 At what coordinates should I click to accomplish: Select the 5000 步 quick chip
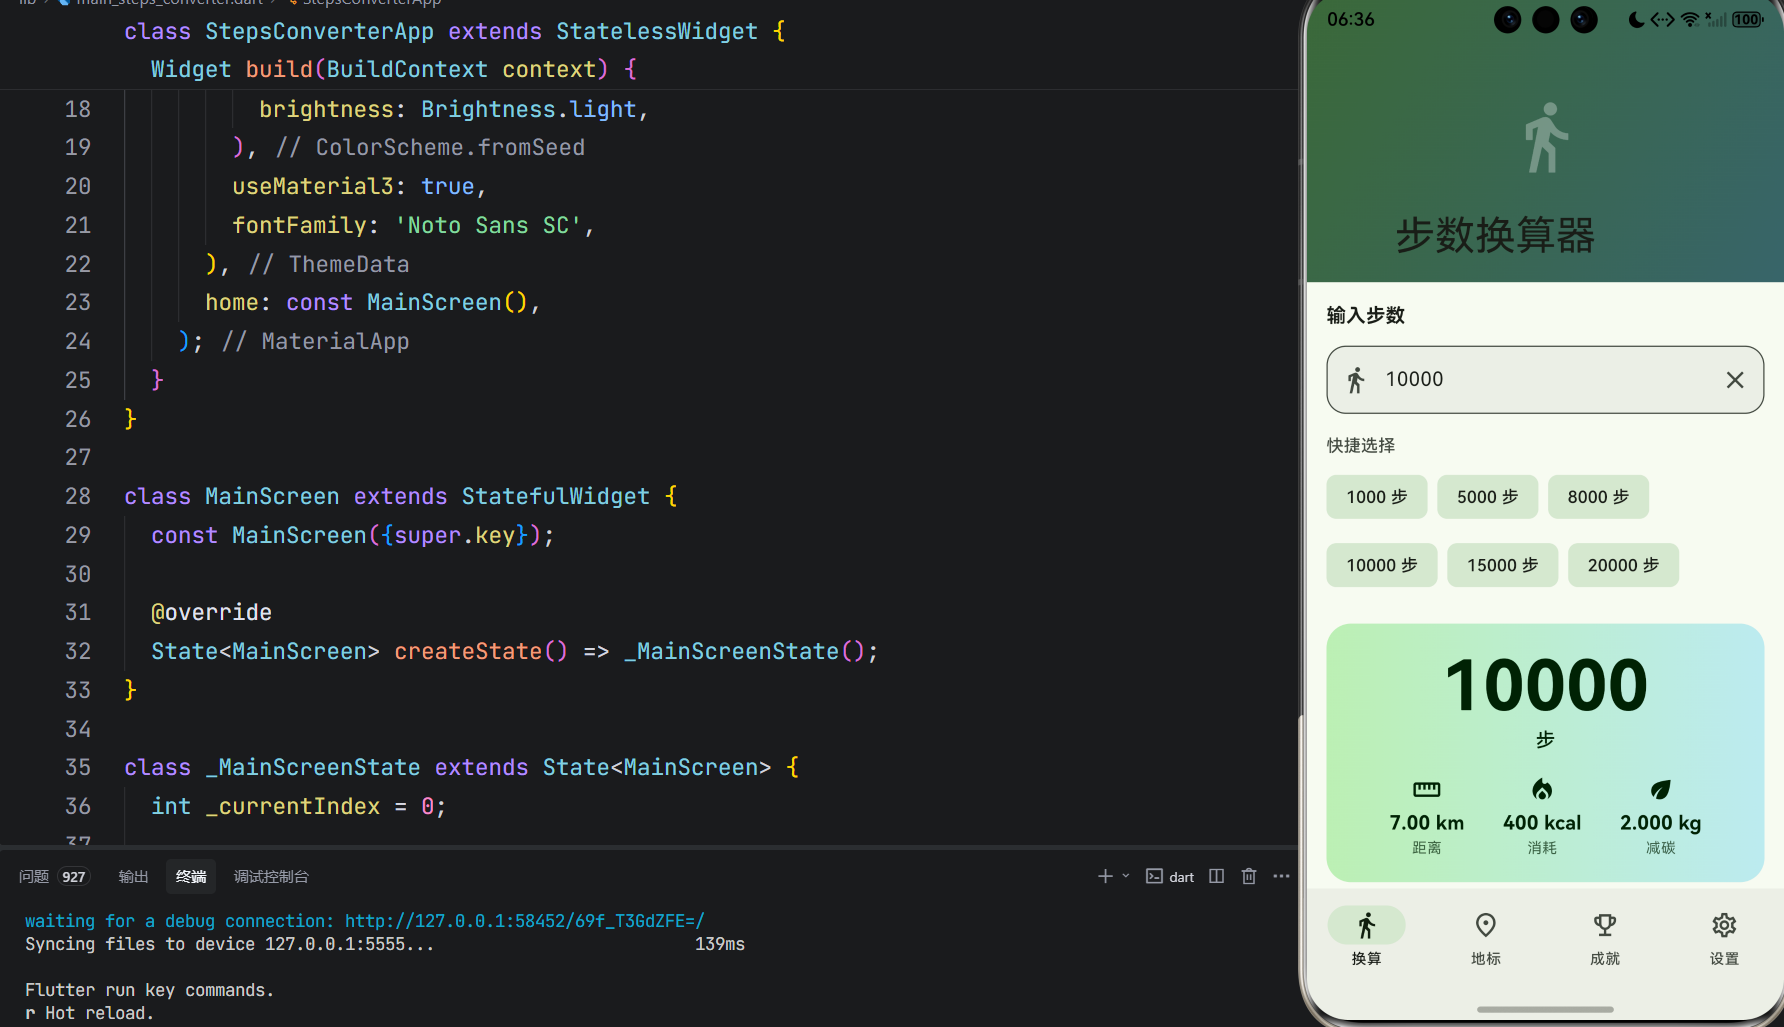tap(1487, 497)
